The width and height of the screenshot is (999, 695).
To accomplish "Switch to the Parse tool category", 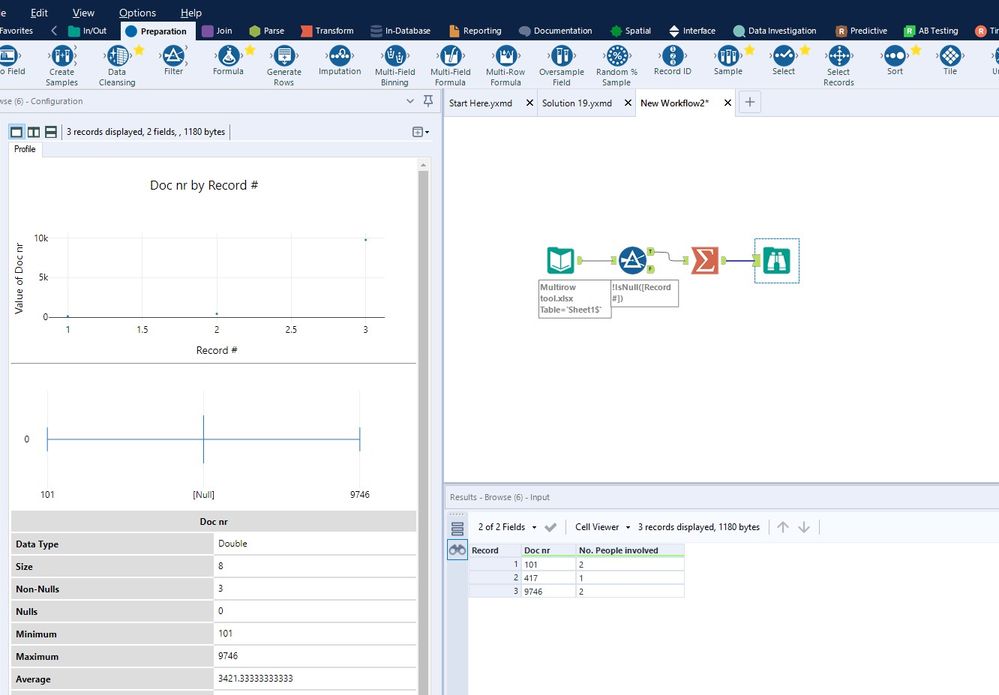I will click(267, 31).
